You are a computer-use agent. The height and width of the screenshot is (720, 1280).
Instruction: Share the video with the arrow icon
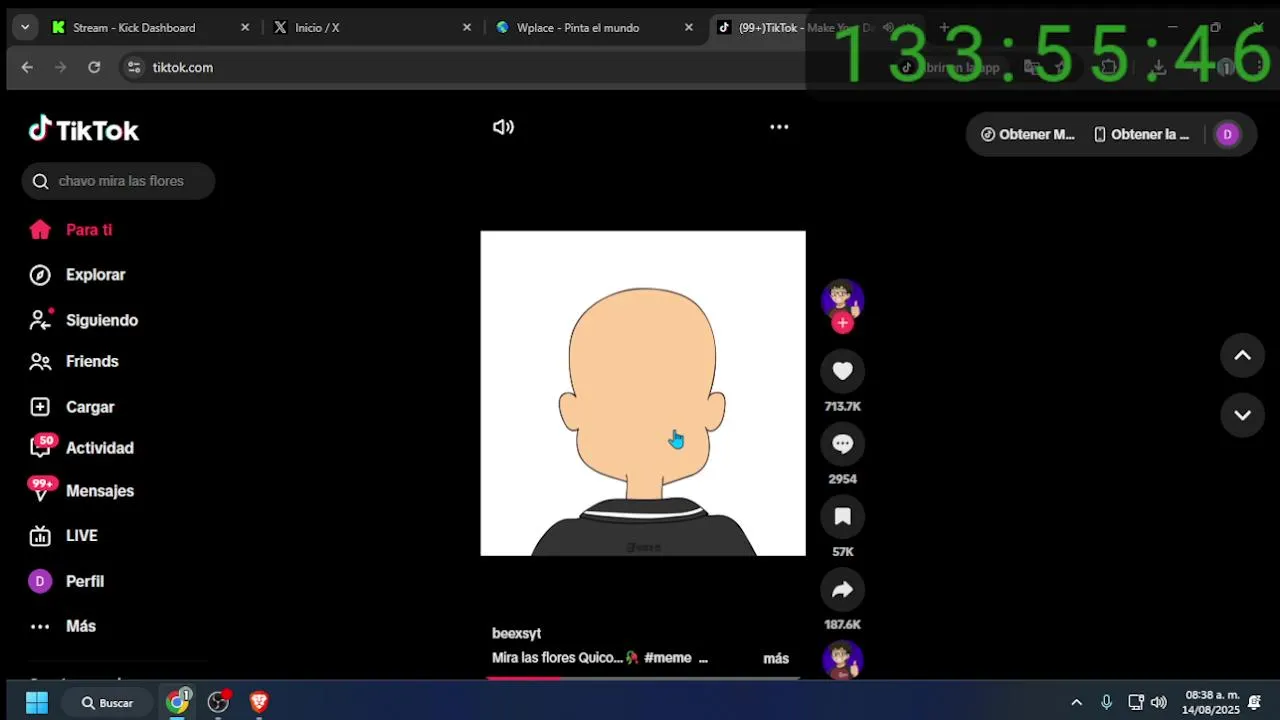842,590
